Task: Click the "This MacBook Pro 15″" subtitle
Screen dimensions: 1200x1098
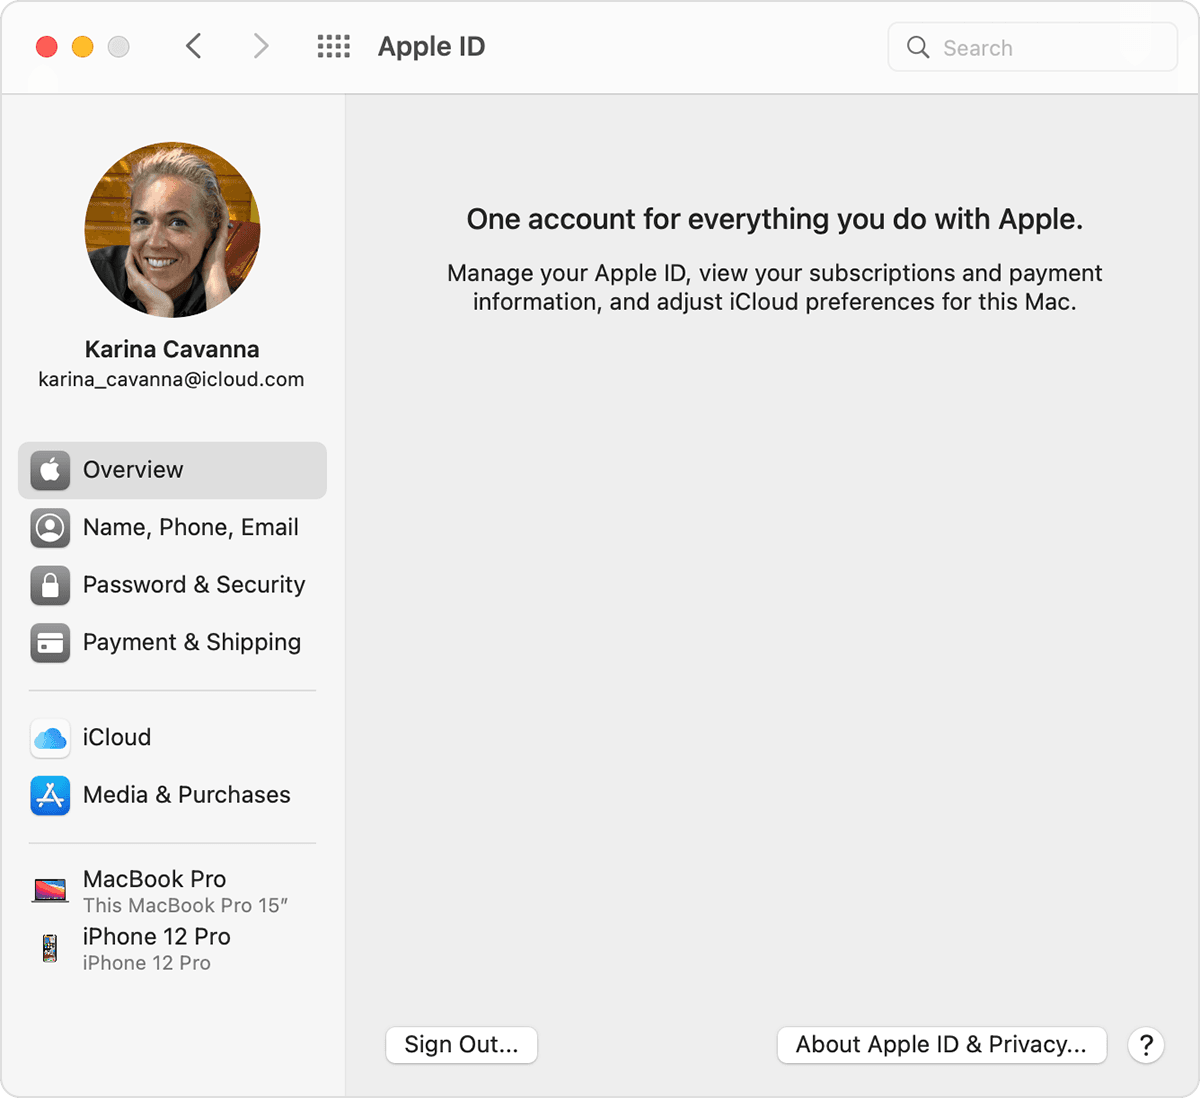Action: [185, 906]
